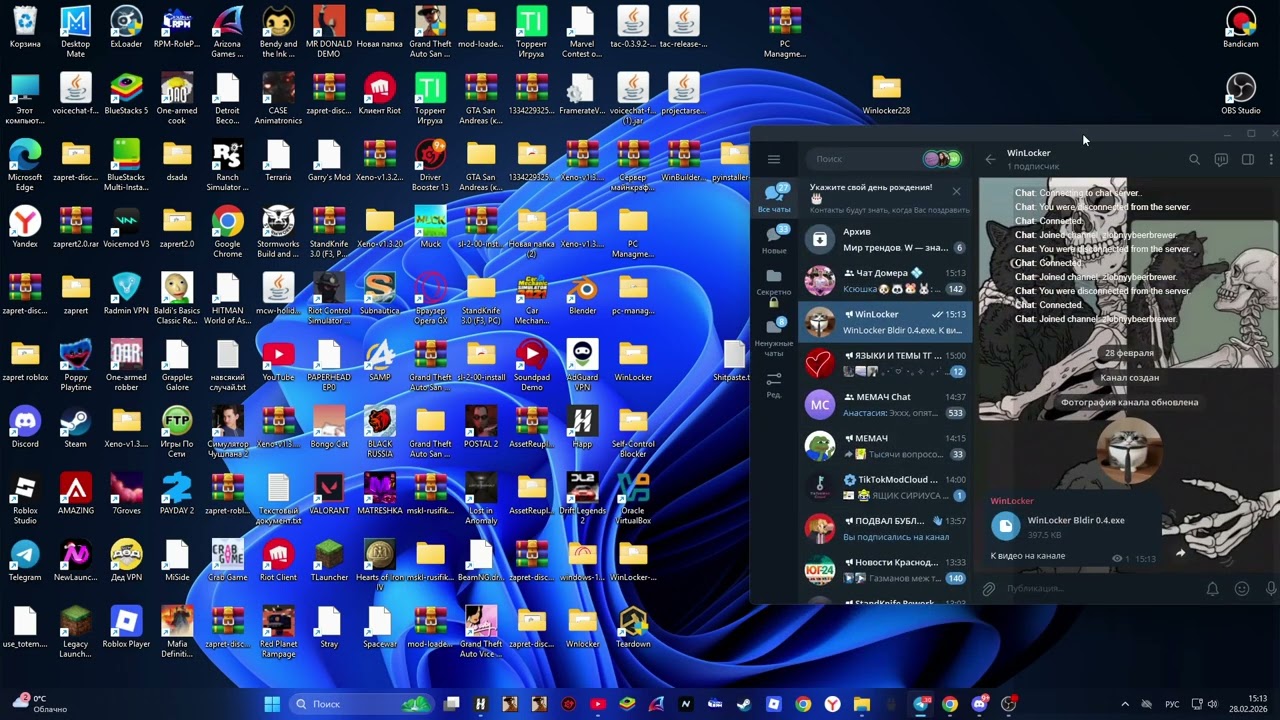Switch to 'Новые' folder tab
Image resolution: width=1280 pixels, height=720 pixels.
click(773, 239)
